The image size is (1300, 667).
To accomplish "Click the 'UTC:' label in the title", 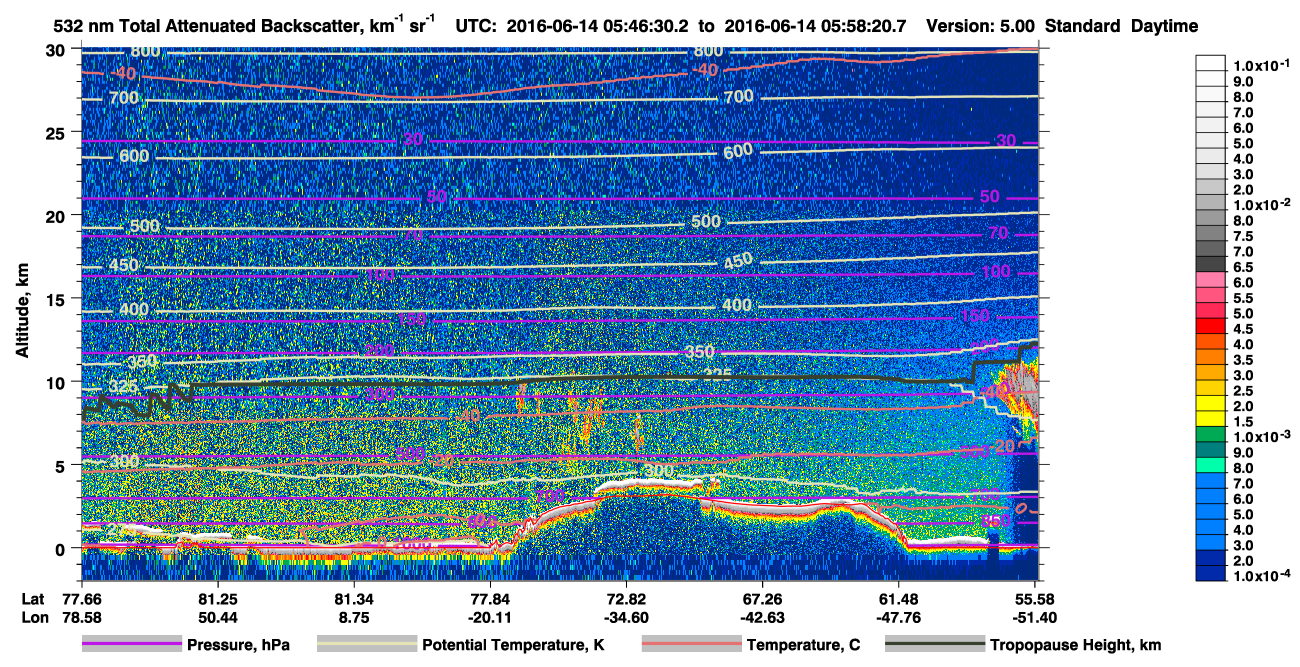I will [474, 26].
